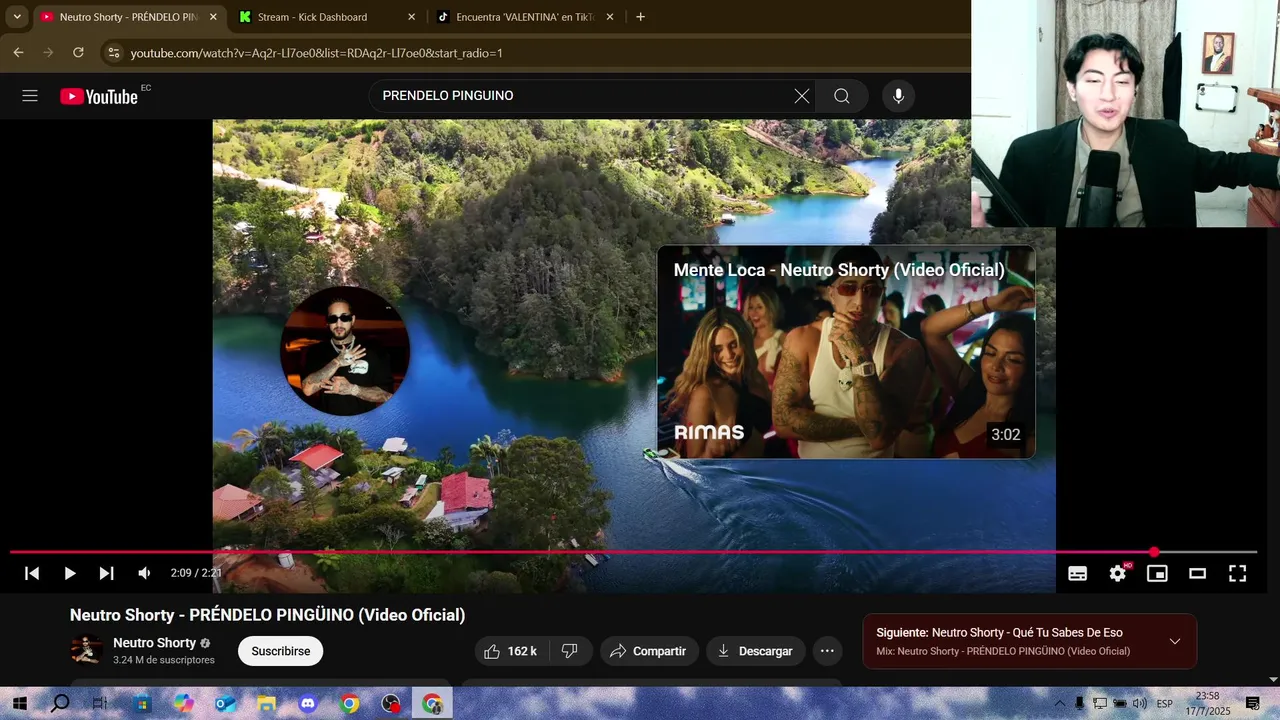The height and width of the screenshot is (720, 1280).
Task: Open Outlook from taskbar
Action: (x=225, y=704)
